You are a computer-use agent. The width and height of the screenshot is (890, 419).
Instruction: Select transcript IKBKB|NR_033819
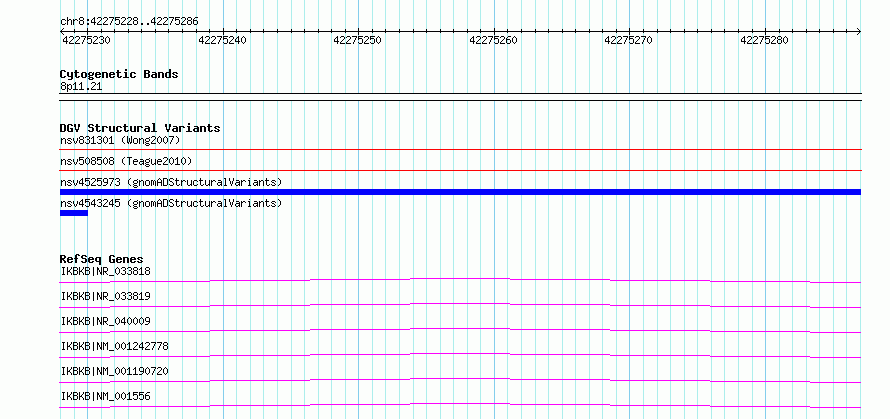click(106, 296)
